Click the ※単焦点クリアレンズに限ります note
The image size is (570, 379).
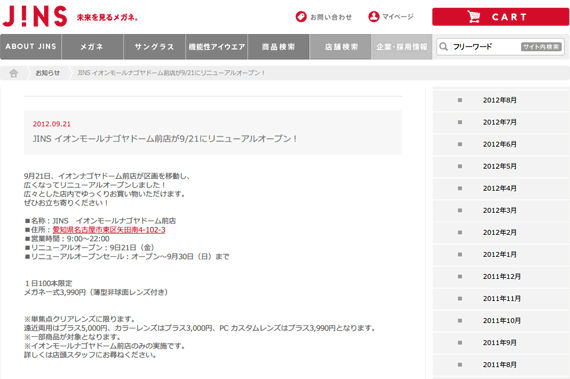tap(80, 319)
